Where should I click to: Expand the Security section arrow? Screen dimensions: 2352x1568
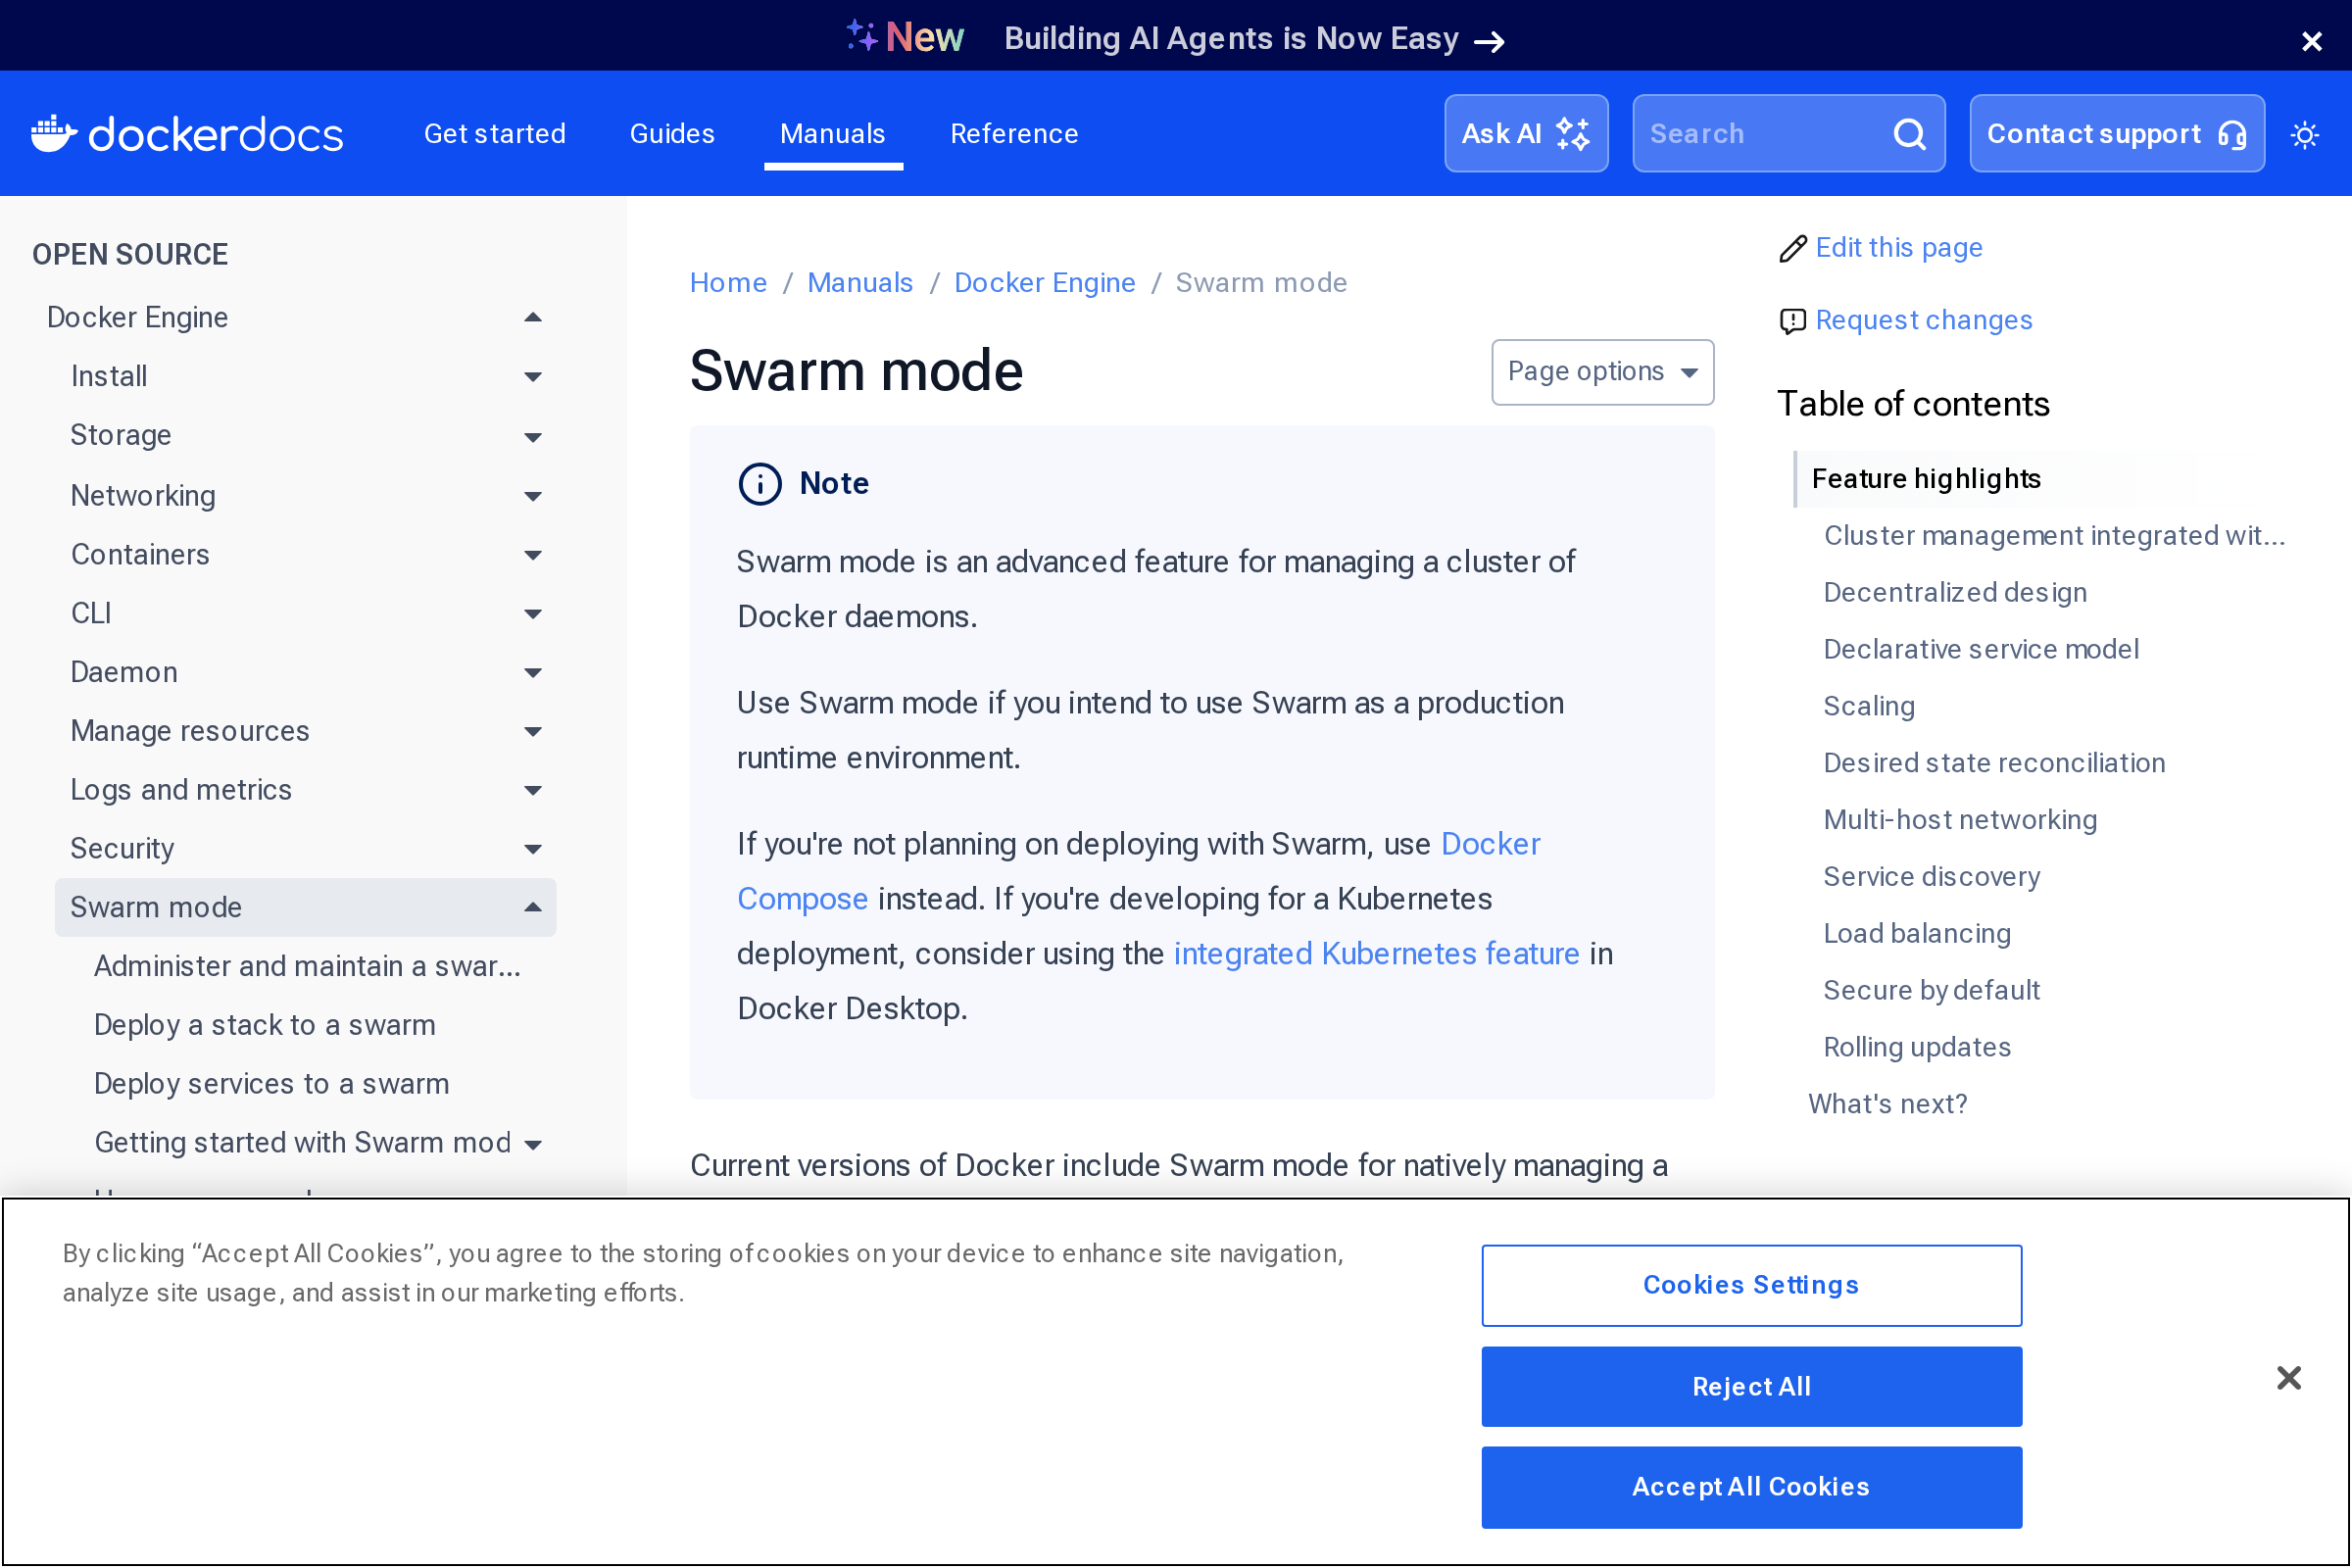[x=533, y=850]
